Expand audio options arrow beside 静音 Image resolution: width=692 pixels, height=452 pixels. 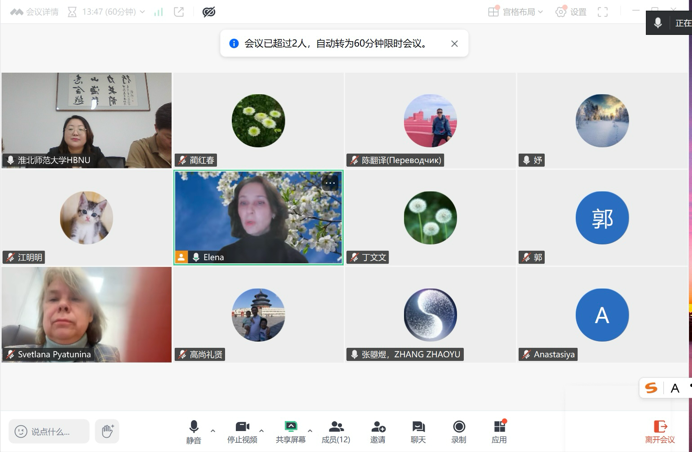click(213, 431)
